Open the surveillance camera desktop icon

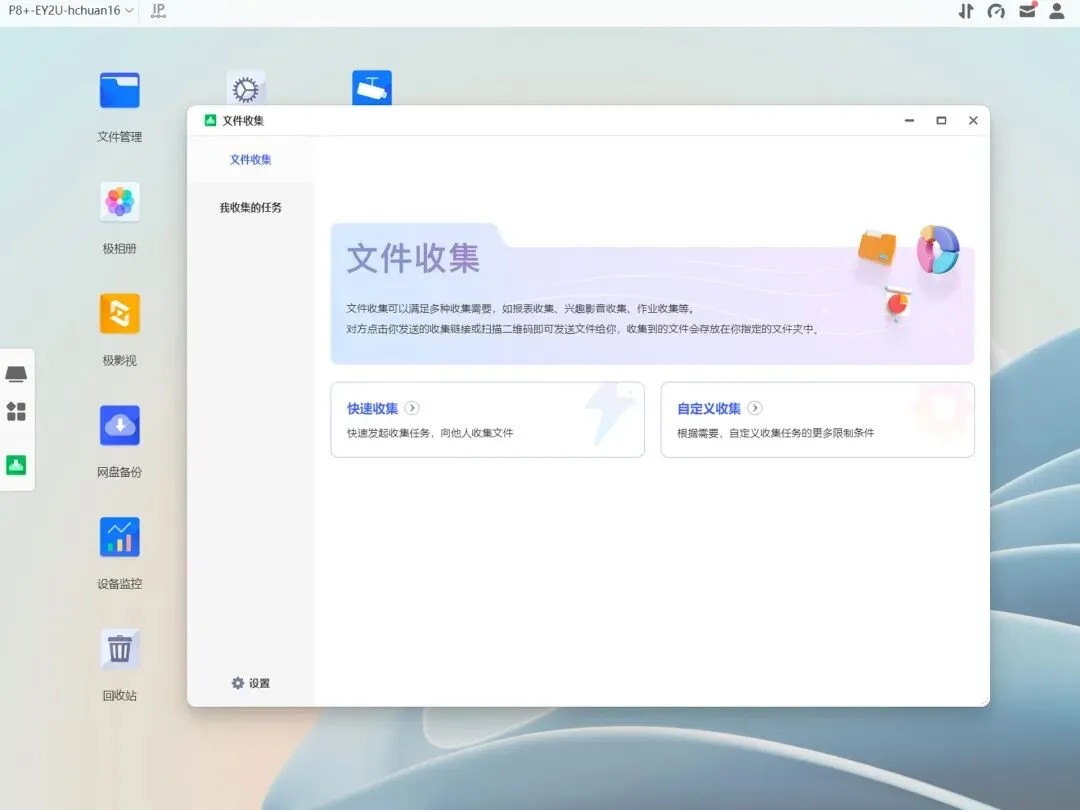[372, 88]
